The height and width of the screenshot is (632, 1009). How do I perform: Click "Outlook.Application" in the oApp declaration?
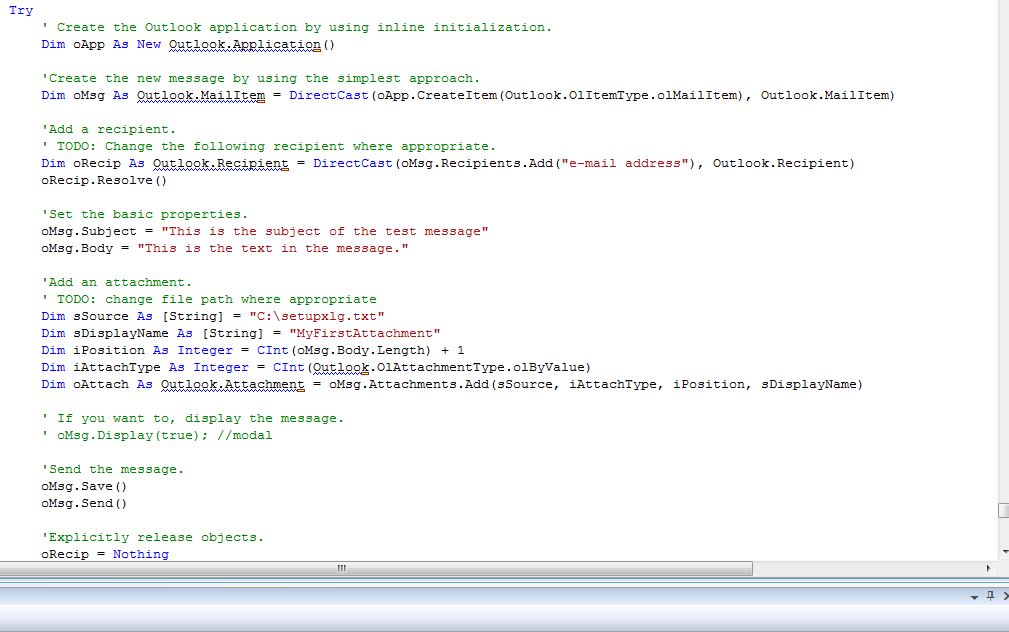[245, 45]
